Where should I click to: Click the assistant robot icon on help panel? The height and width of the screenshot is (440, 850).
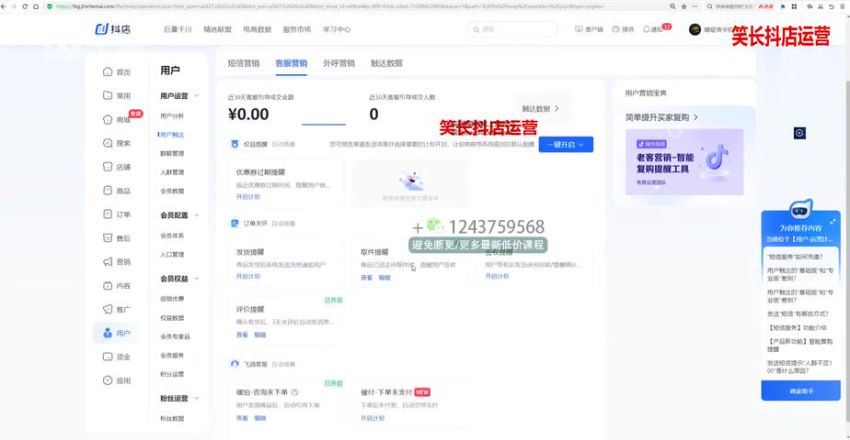point(800,210)
